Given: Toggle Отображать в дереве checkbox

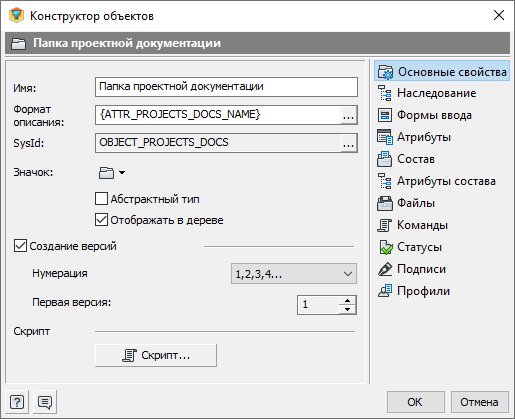Looking at the screenshot, I should [x=101, y=220].
